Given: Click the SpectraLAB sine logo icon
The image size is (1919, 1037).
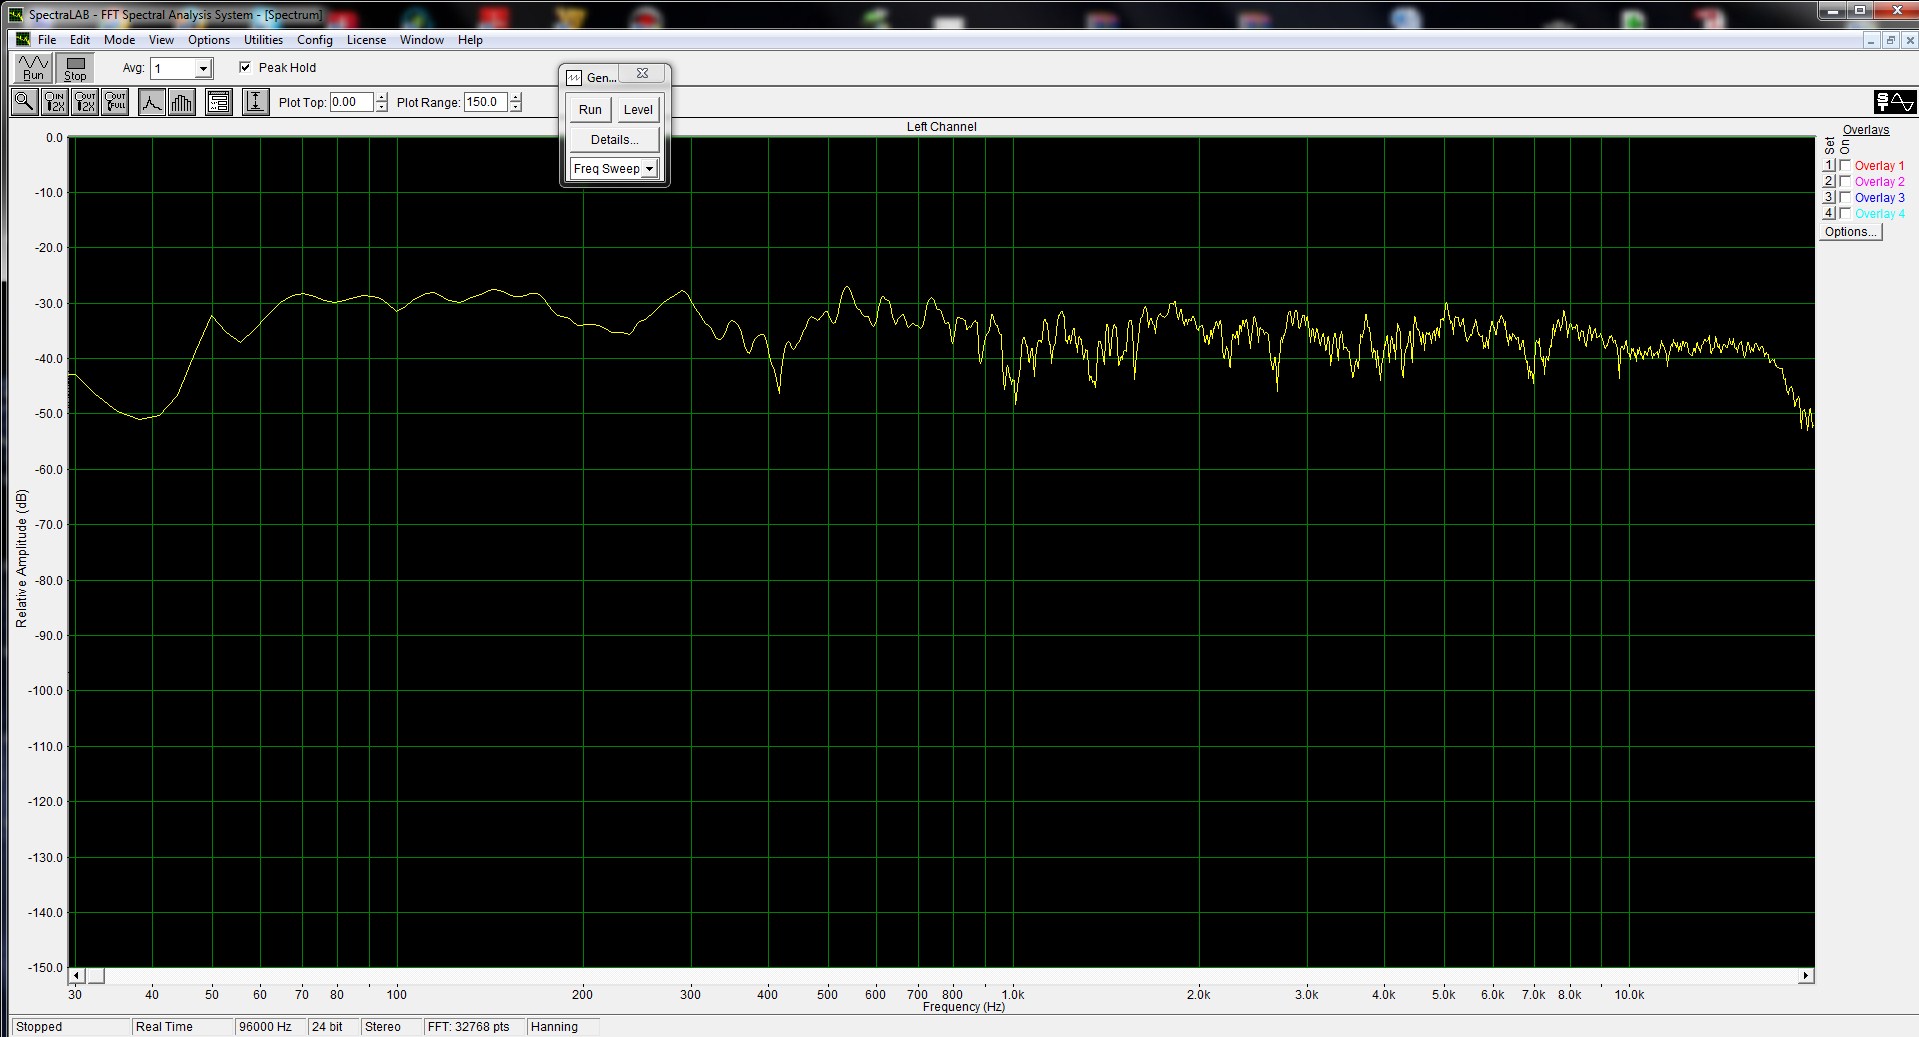Looking at the screenshot, I should (1894, 102).
